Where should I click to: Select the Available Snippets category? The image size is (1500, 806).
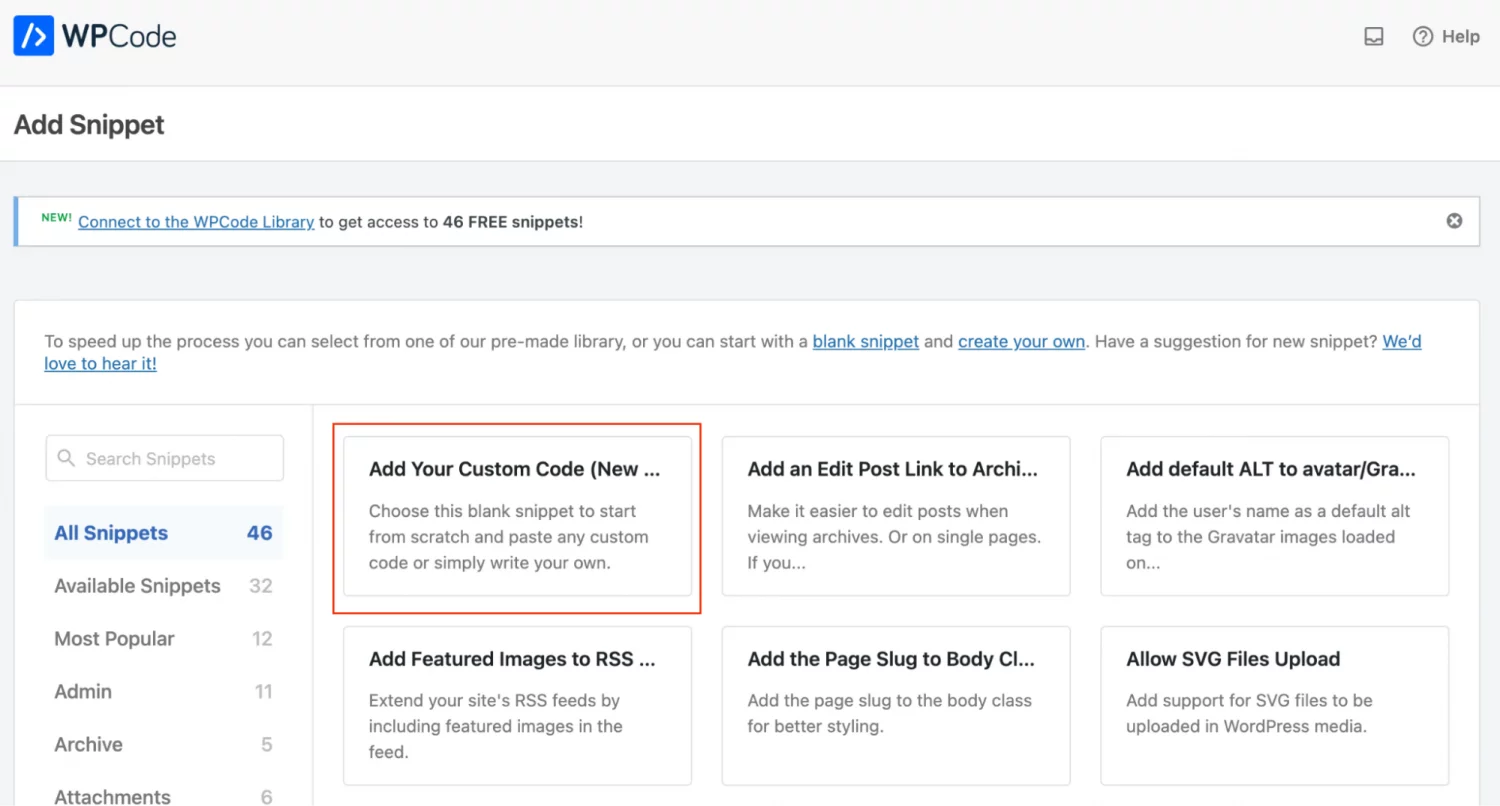point(164,586)
